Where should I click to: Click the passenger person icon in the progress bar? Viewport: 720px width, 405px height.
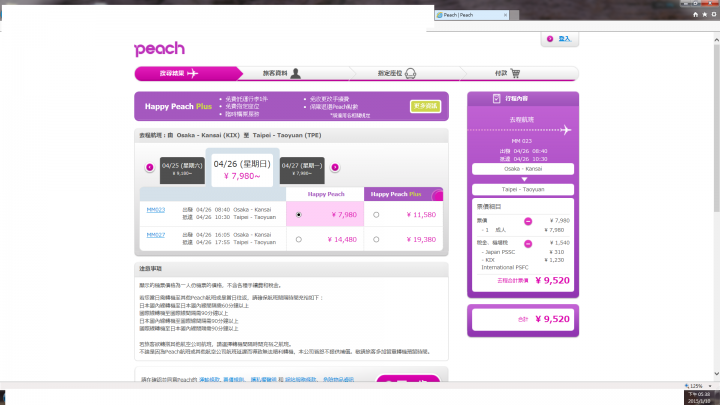pyautogui.click(x=296, y=73)
